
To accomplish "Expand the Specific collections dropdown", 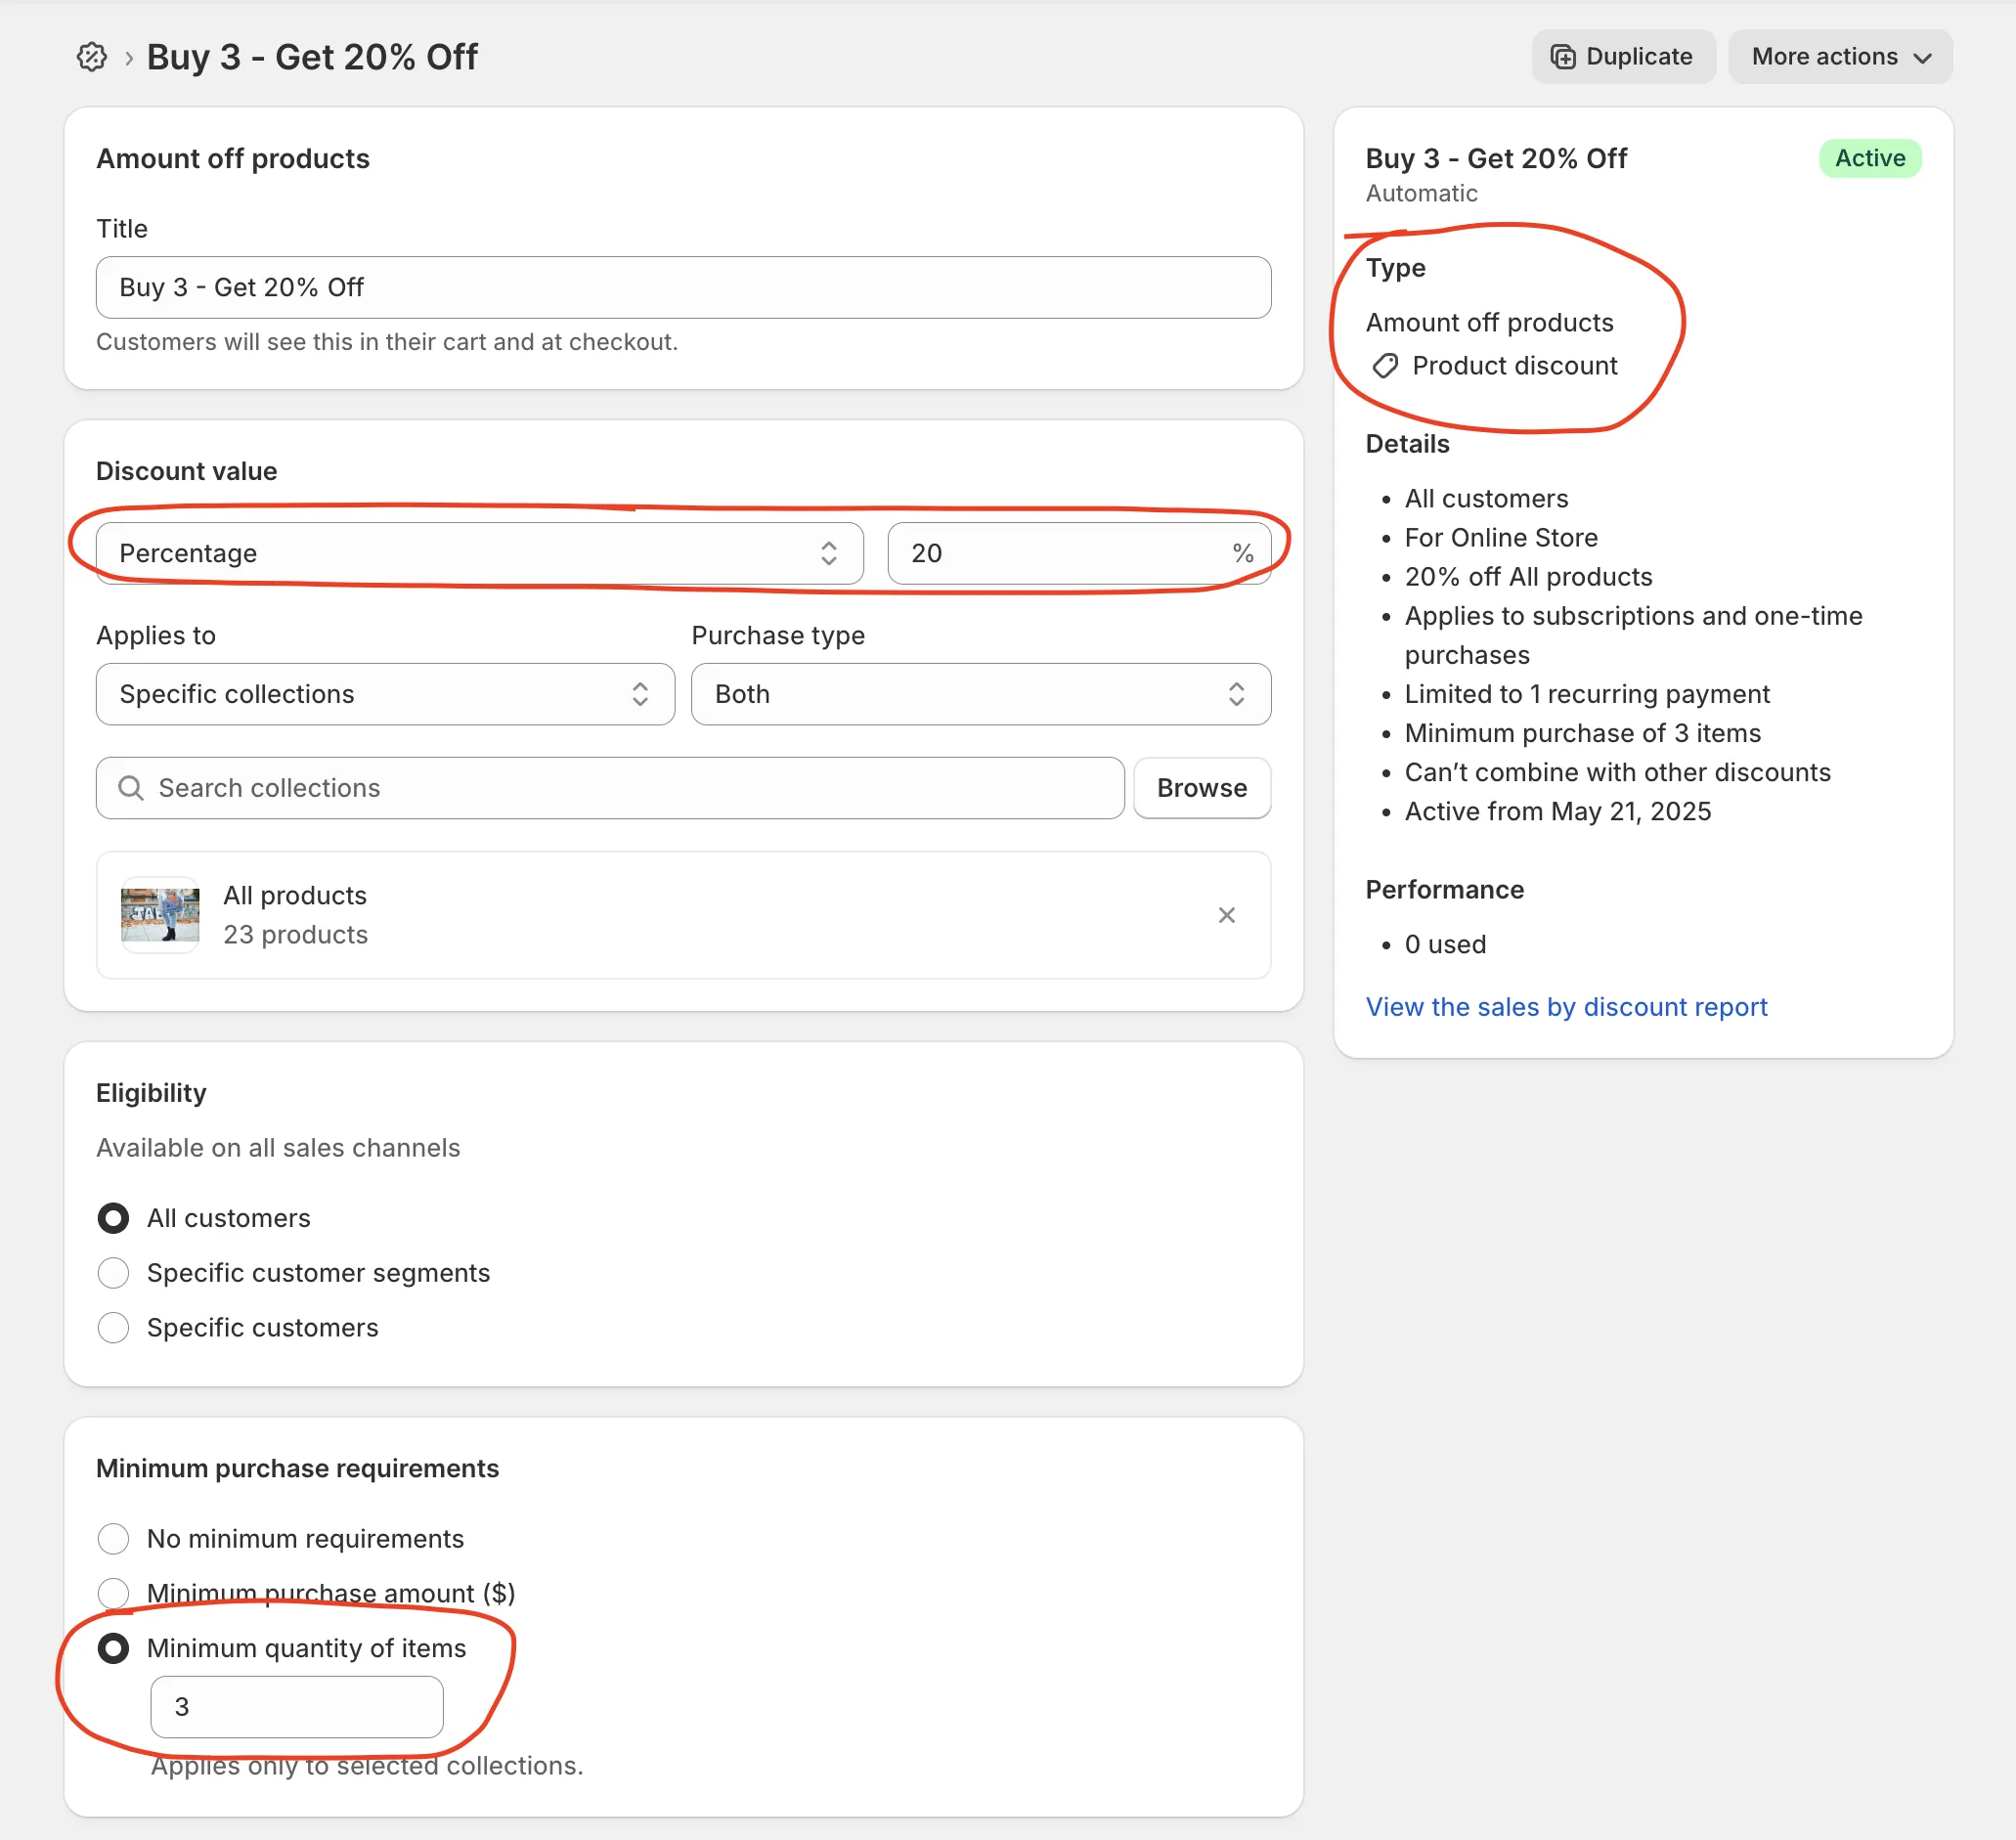I will [x=385, y=694].
